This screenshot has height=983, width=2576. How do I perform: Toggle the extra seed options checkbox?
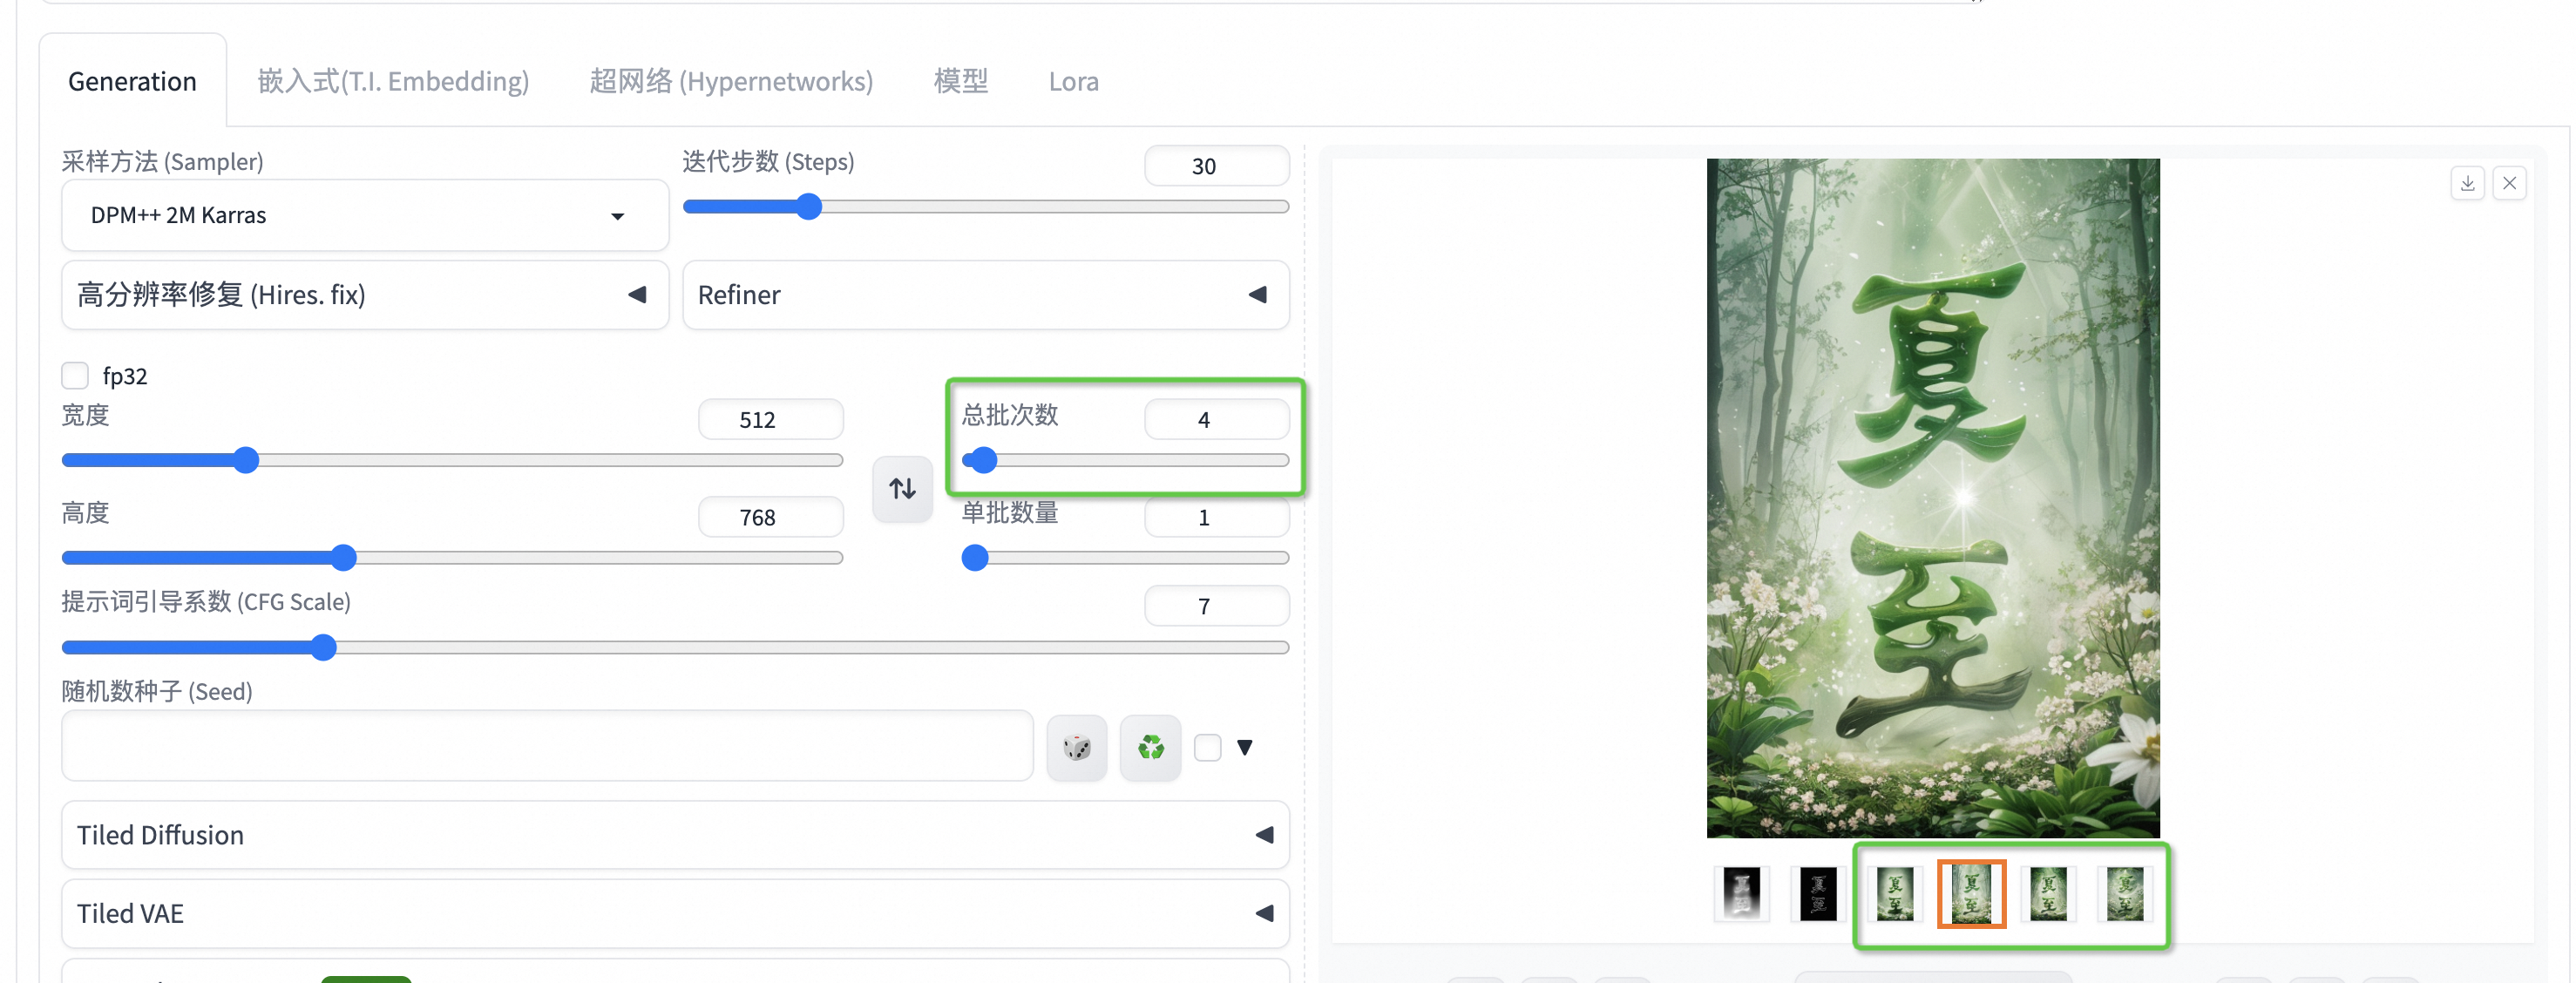[x=1207, y=747]
